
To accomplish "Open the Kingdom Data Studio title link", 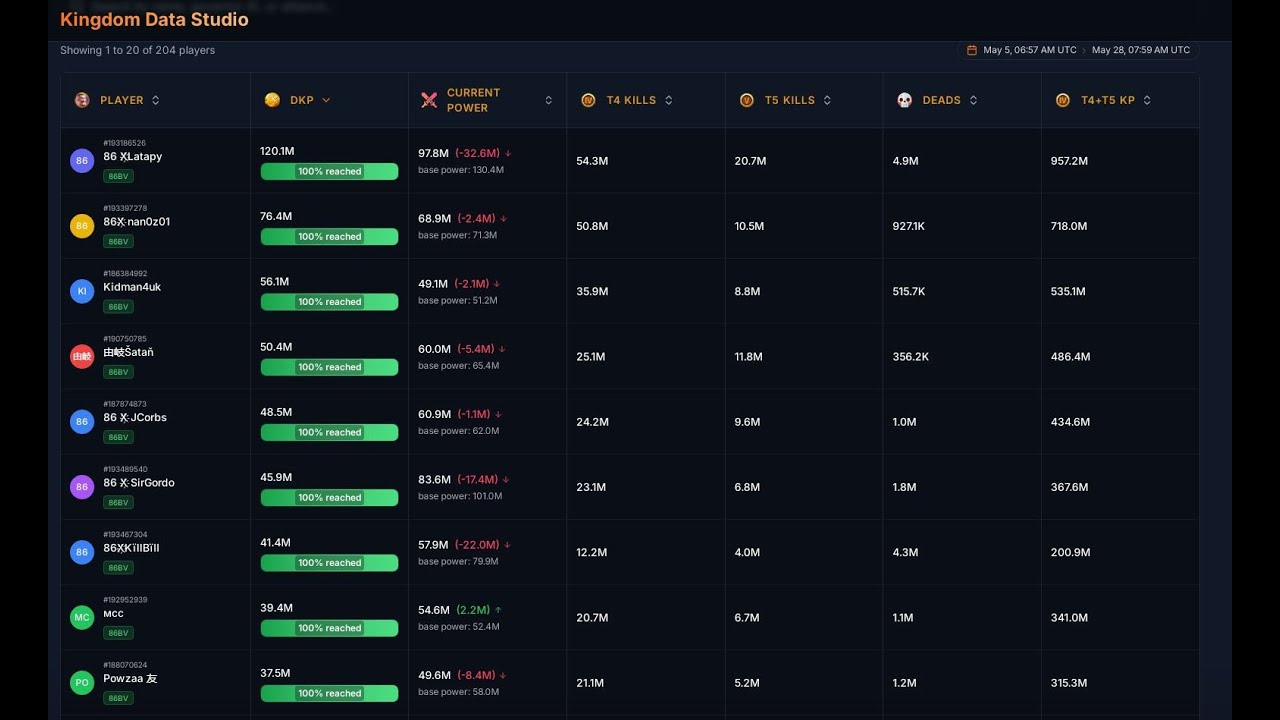I will pyautogui.click(x=154, y=19).
